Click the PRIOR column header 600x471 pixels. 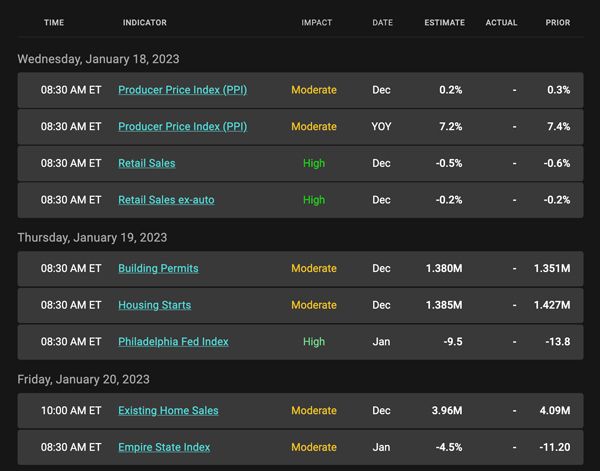click(558, 23)
